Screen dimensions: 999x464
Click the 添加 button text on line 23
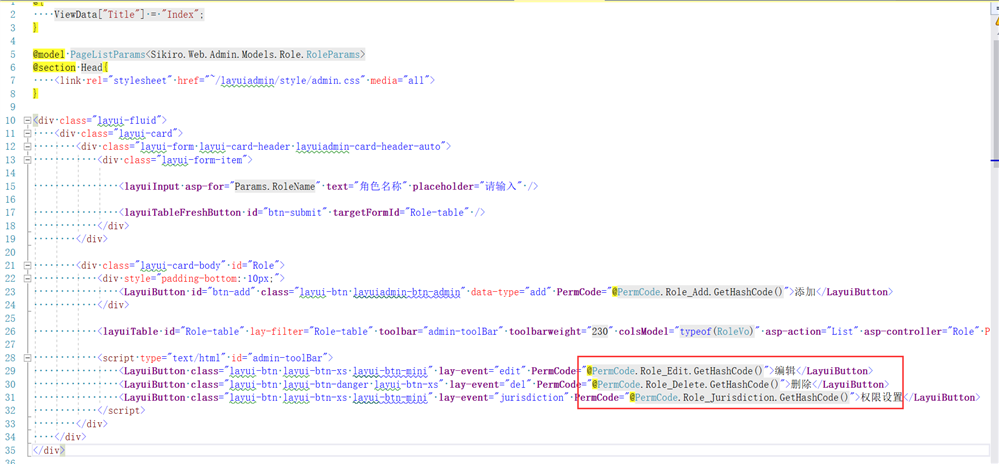coord(806,292)
